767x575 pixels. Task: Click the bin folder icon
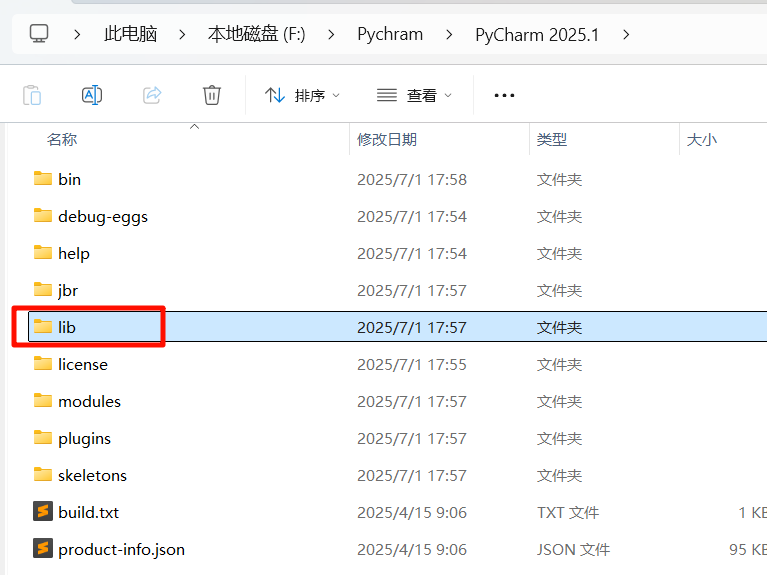pyautogui.click(x=43, y=179)
